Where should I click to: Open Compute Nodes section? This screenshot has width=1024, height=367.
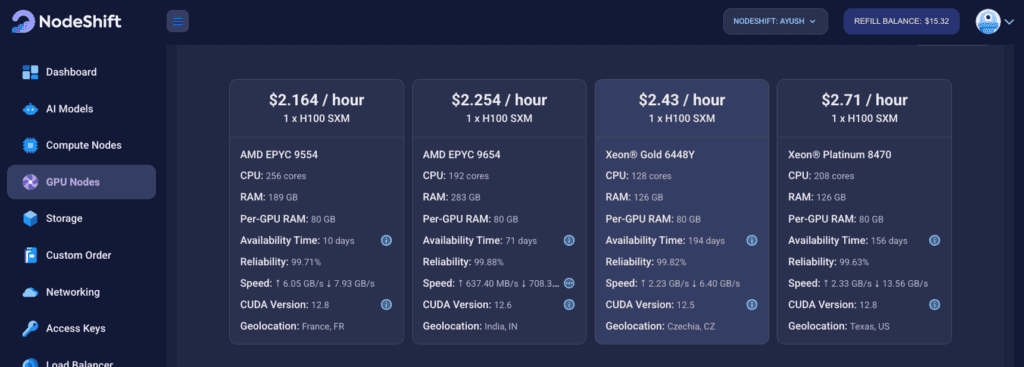[x=82, y=146]
